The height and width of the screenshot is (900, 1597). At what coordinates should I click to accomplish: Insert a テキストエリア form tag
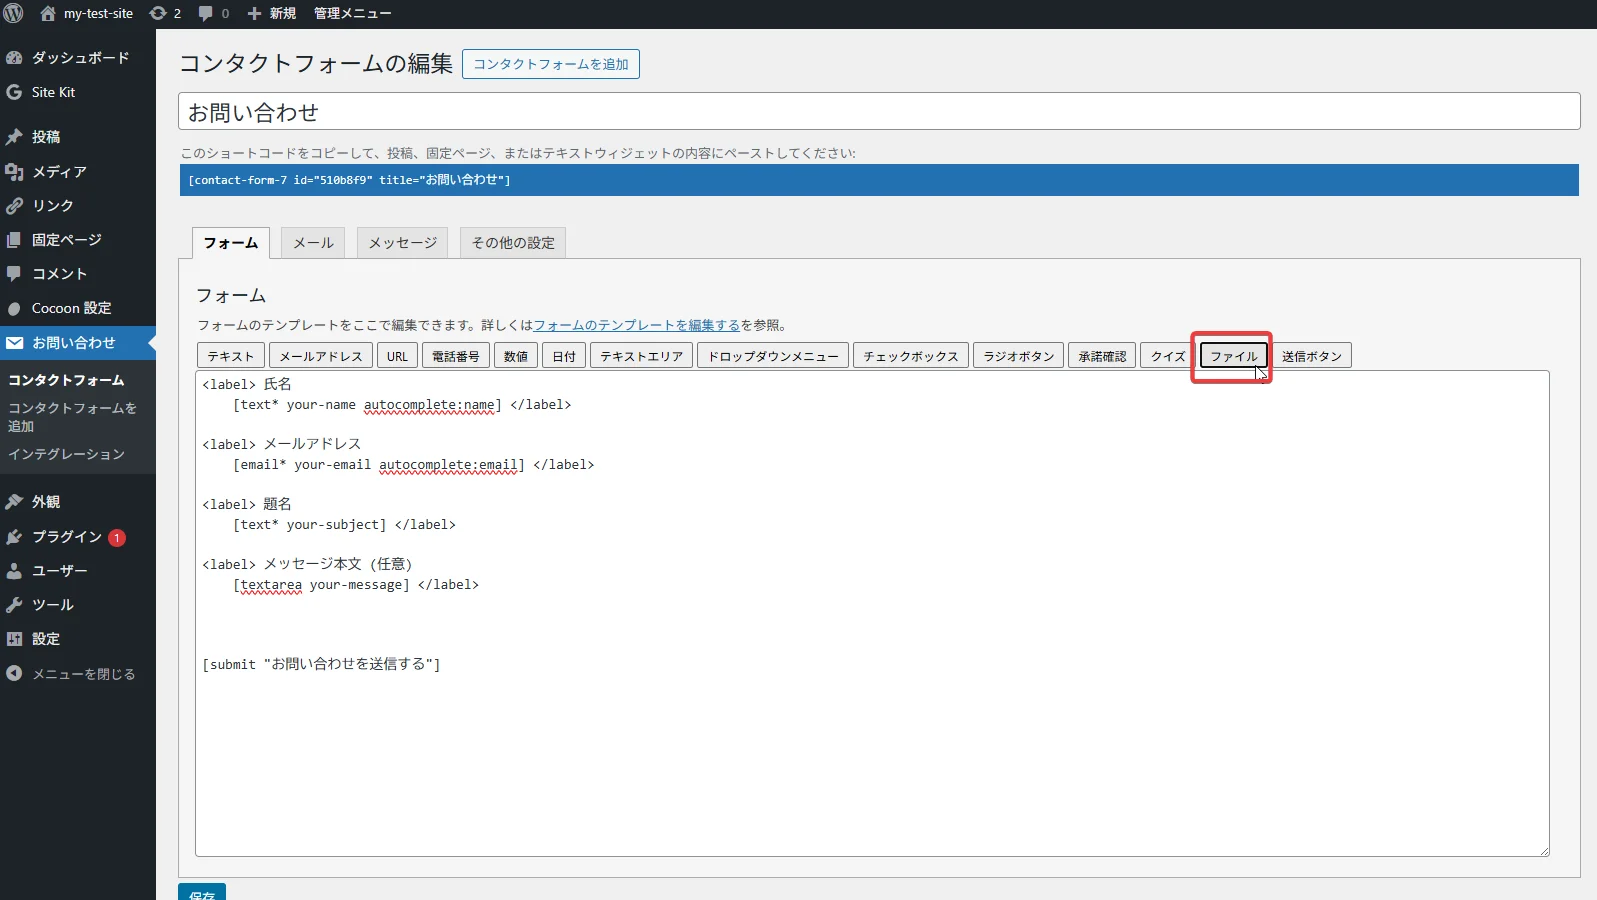(x=641, y=356)
